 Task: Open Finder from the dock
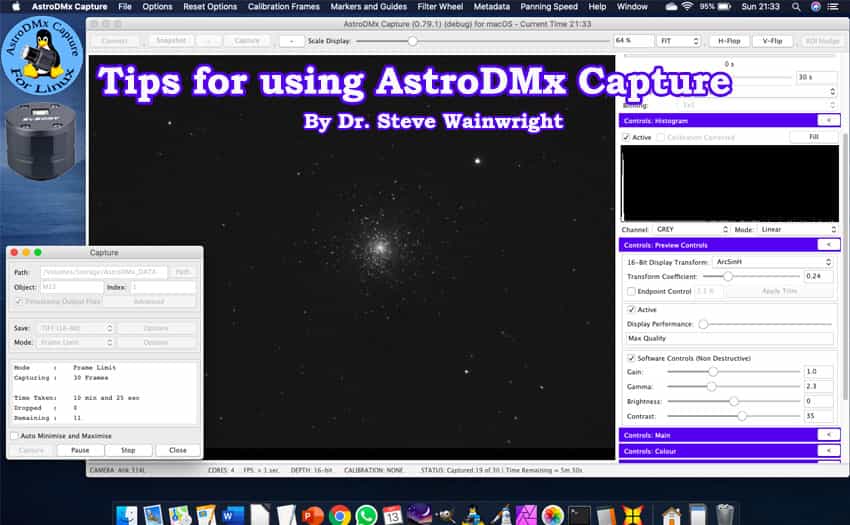(126, 515)
